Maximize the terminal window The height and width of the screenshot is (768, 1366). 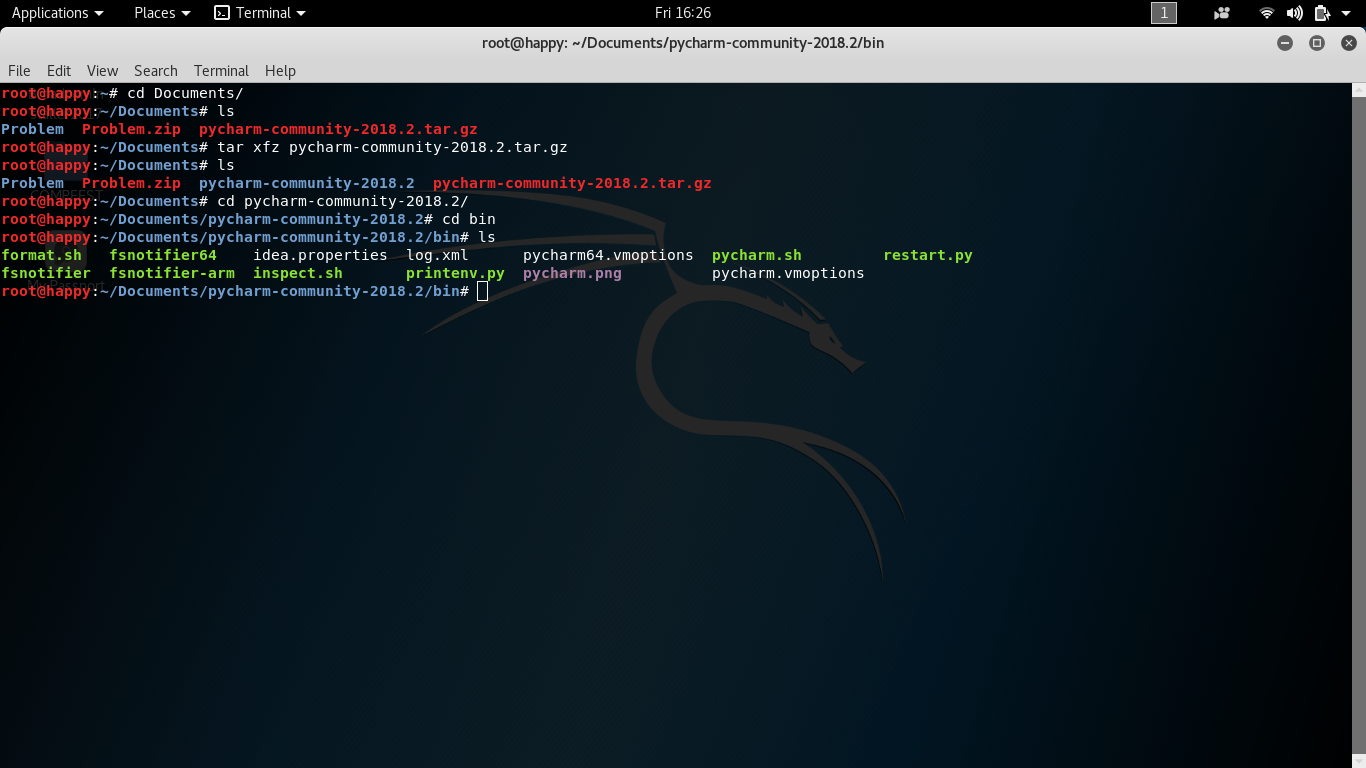[1317, 43]
